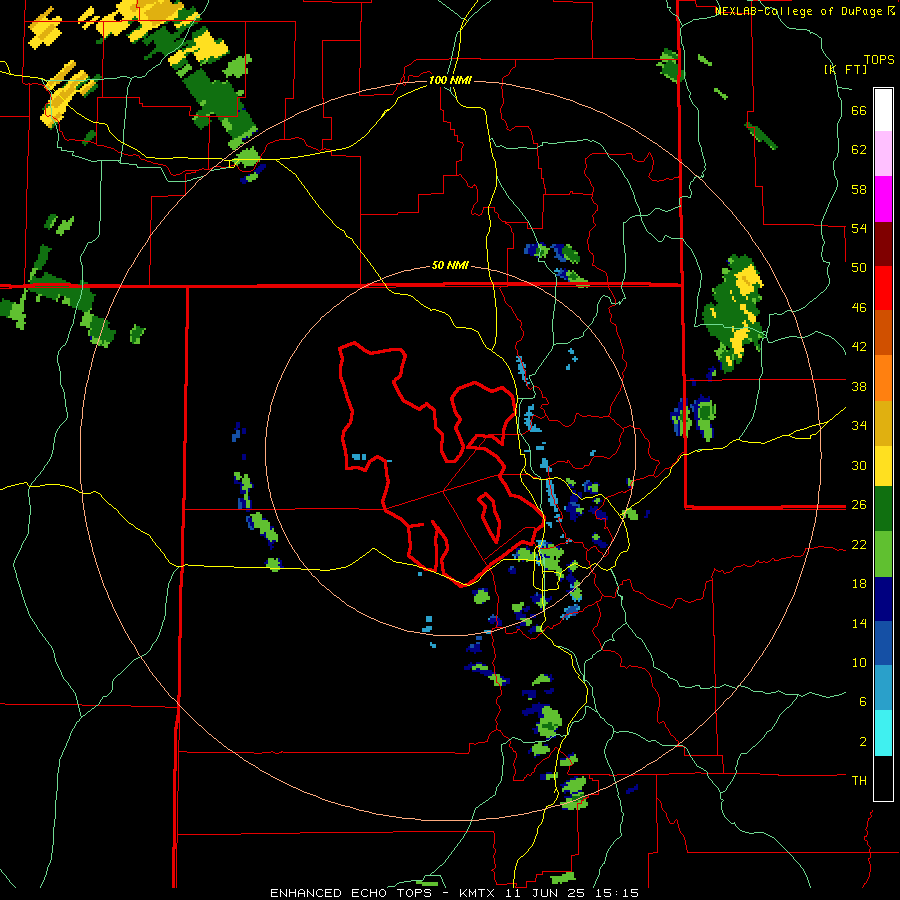
Task: Click the '10' legend value
Action: 859,663
